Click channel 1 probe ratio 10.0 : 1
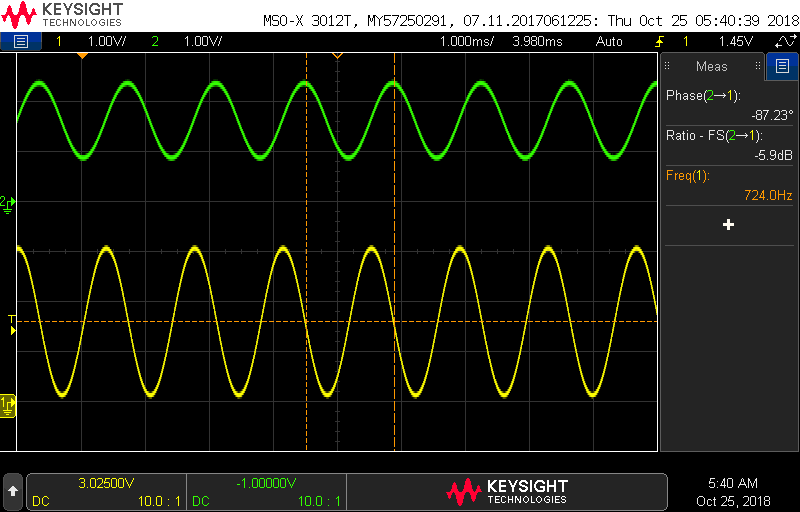Image resolution: width=800 pixels, height=512 pixels. pyautogui.click(x=159, y=501)
